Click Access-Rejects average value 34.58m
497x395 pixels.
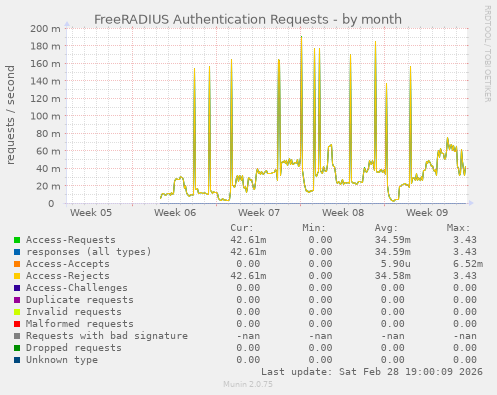[x=392, y=276]
